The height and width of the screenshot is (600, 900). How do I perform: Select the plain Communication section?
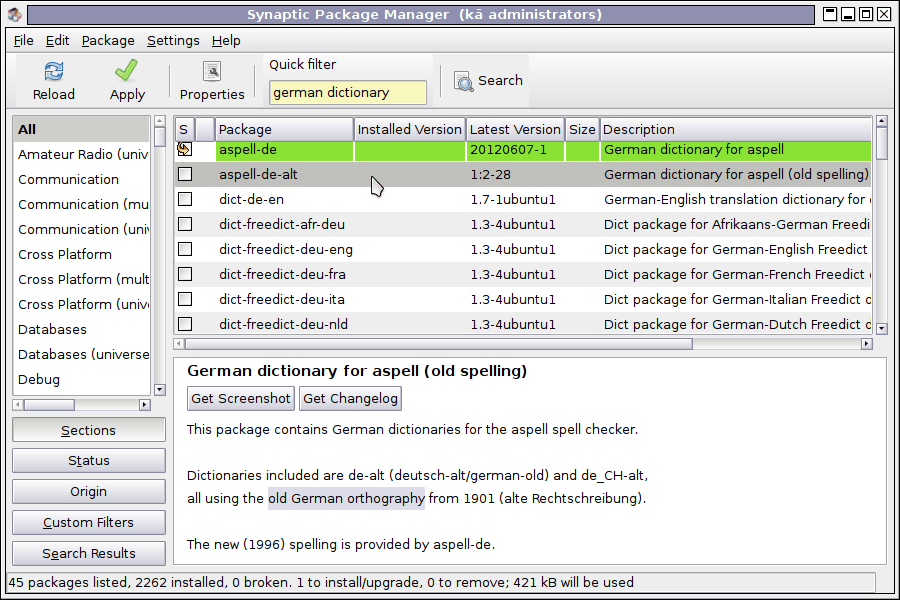tap(82, 179)
